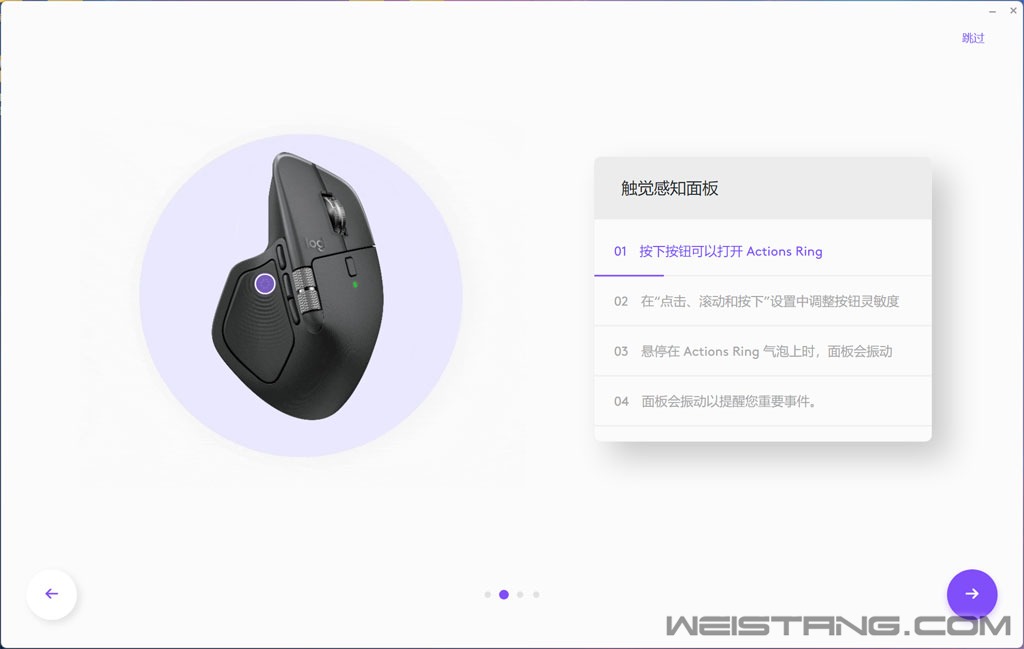Click the purple haptic button on the mouse
1024x649 pixels.
click(x=264, y=283)
